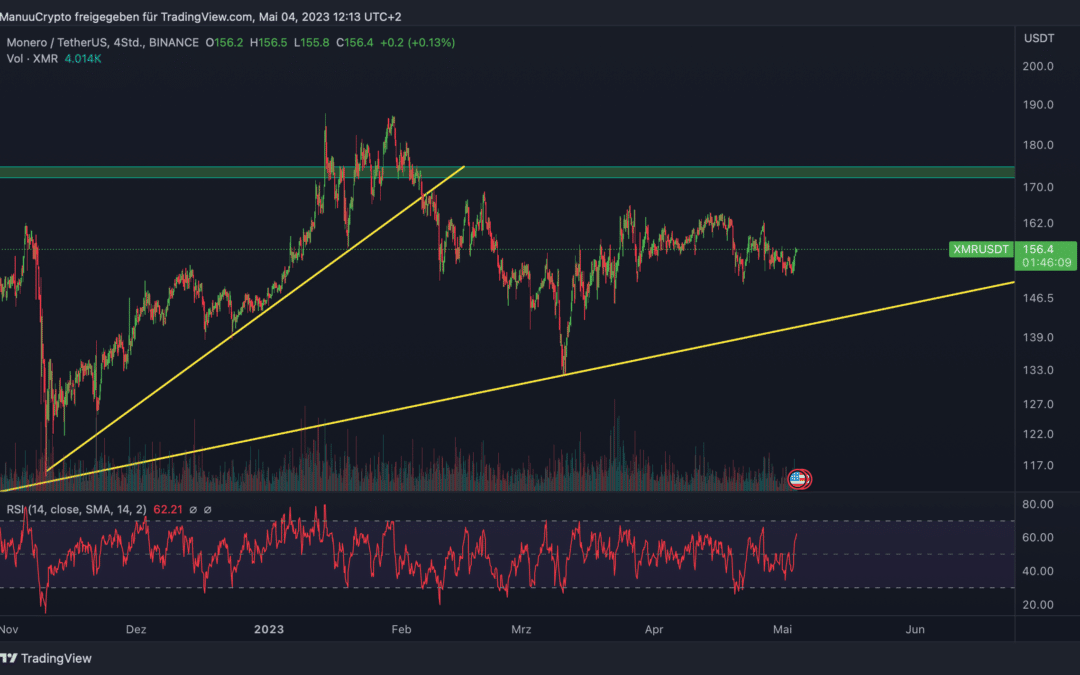Click the open value O156.2
The height and width of the screenshot is (675, 1080).
[224, 43]
